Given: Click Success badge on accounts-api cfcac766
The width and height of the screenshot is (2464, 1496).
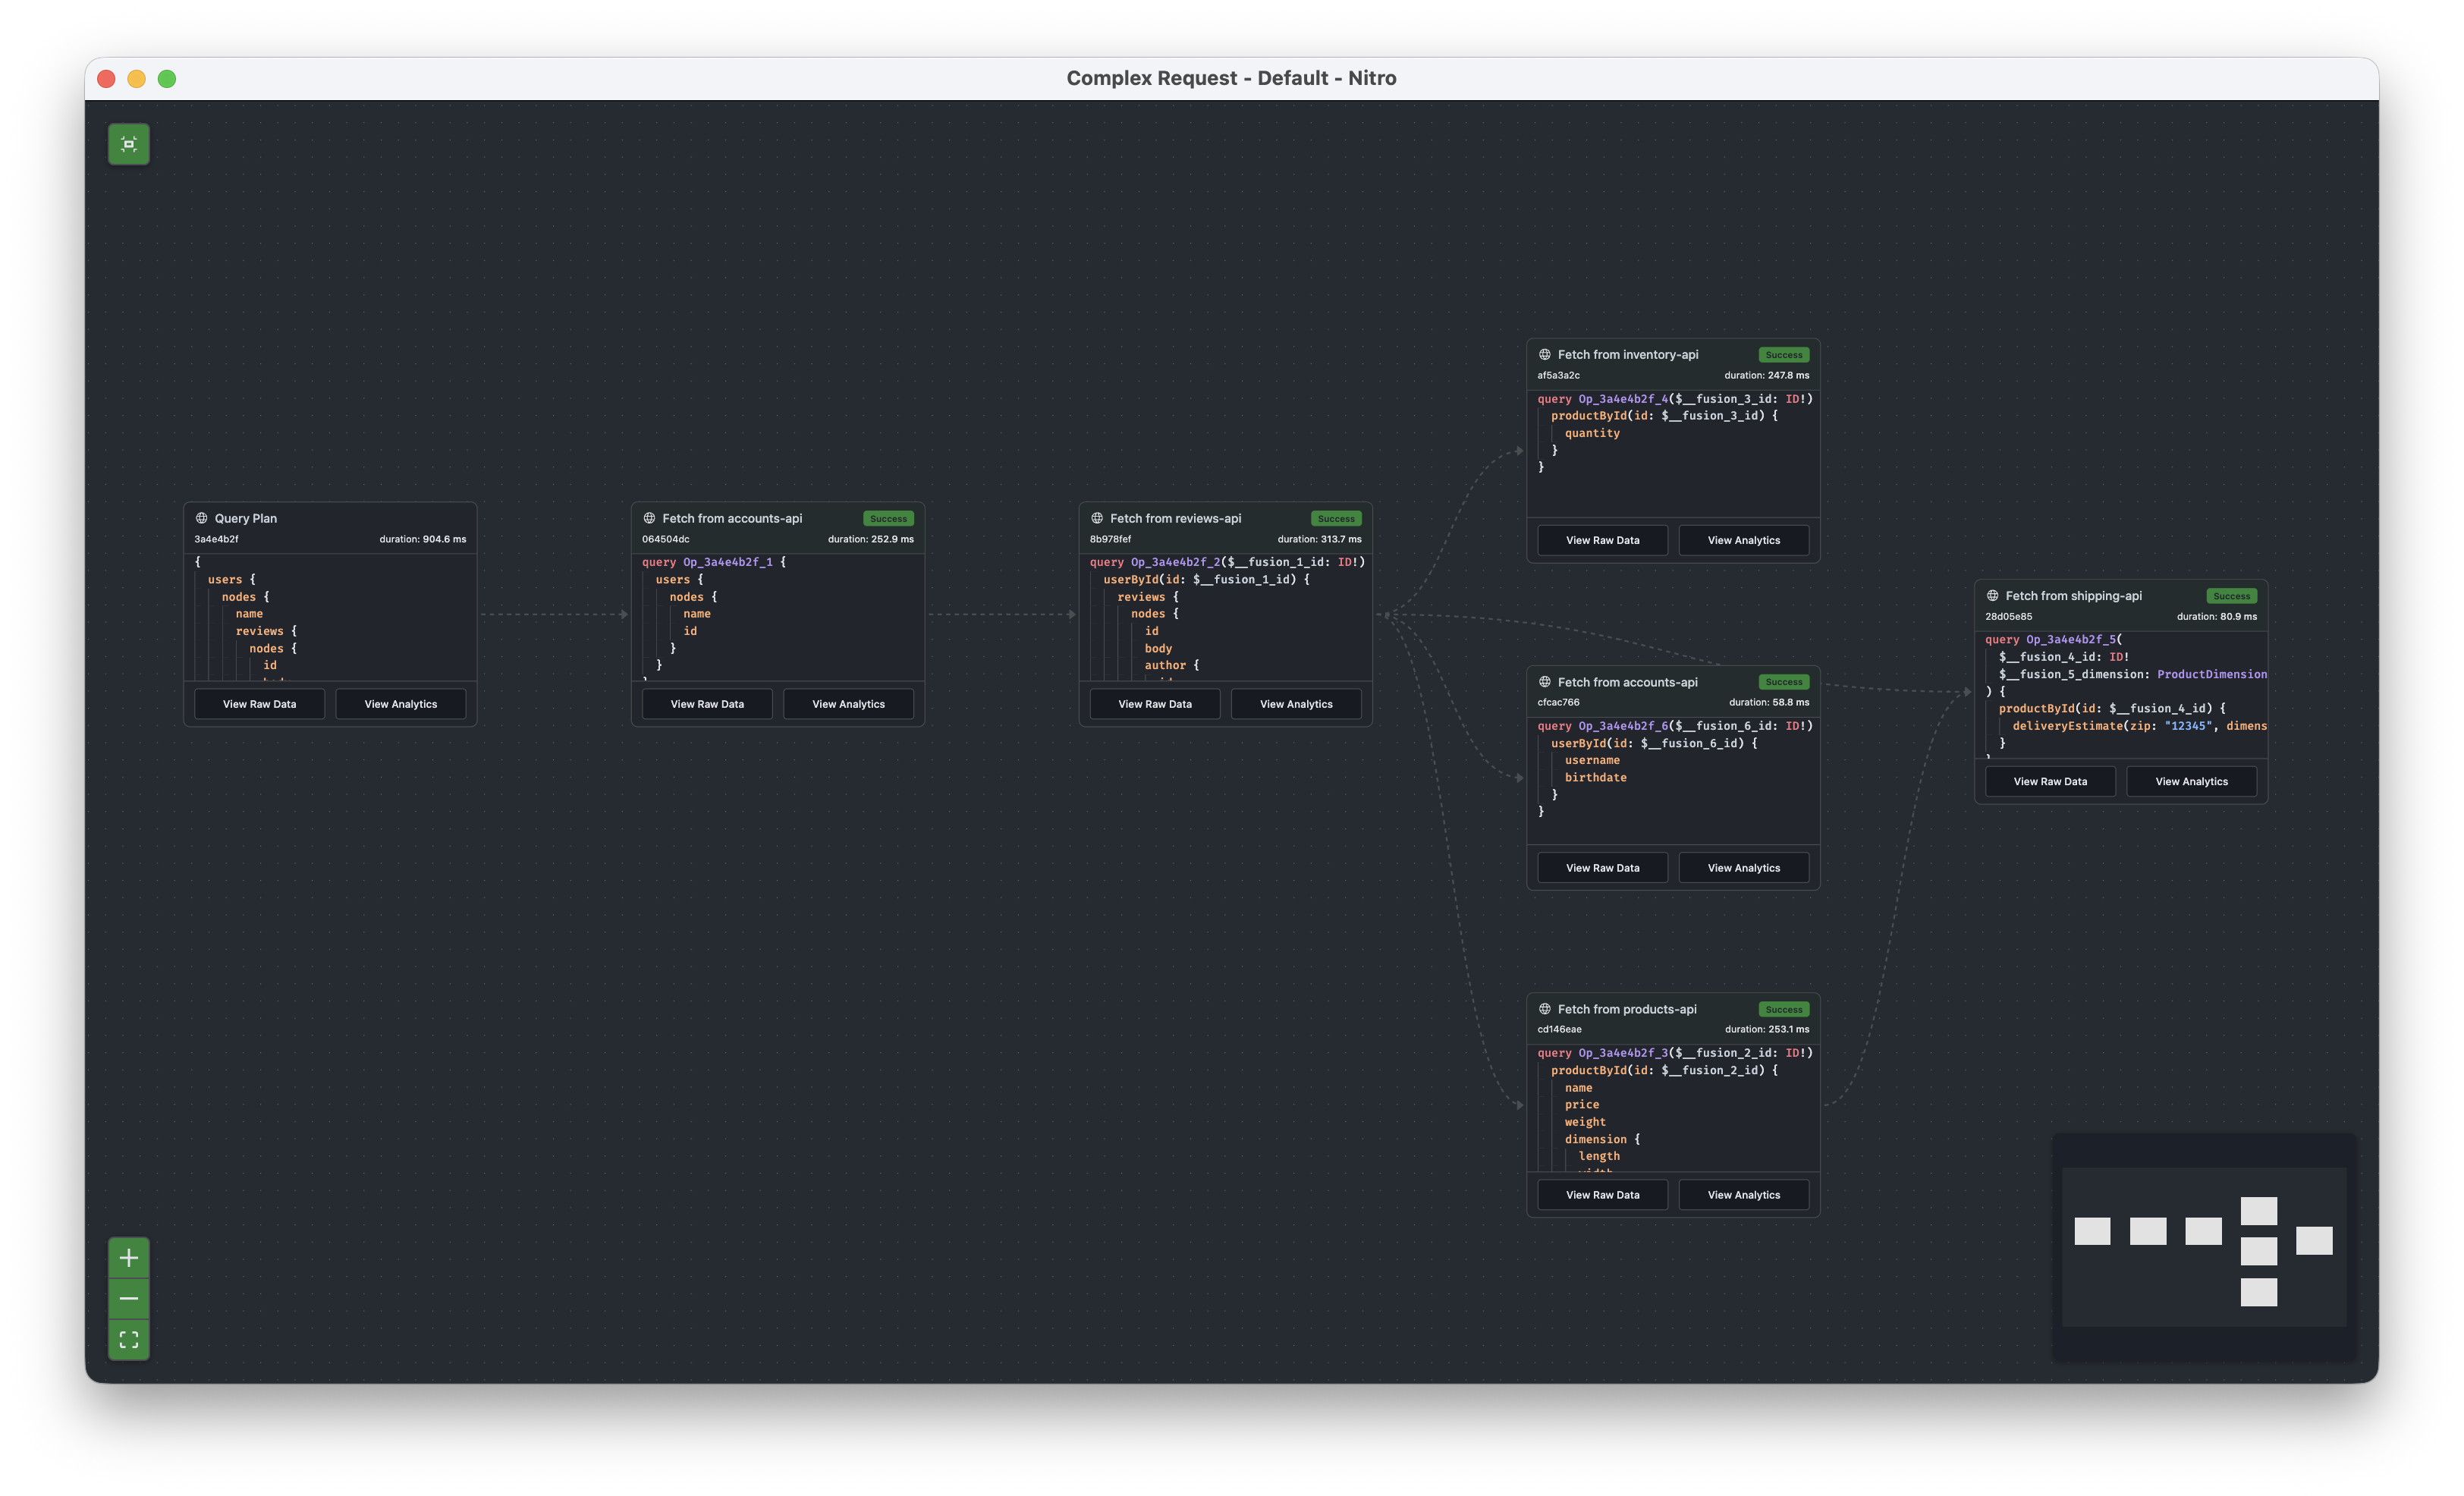Looking at the screenshot, I should point(1784,682).
